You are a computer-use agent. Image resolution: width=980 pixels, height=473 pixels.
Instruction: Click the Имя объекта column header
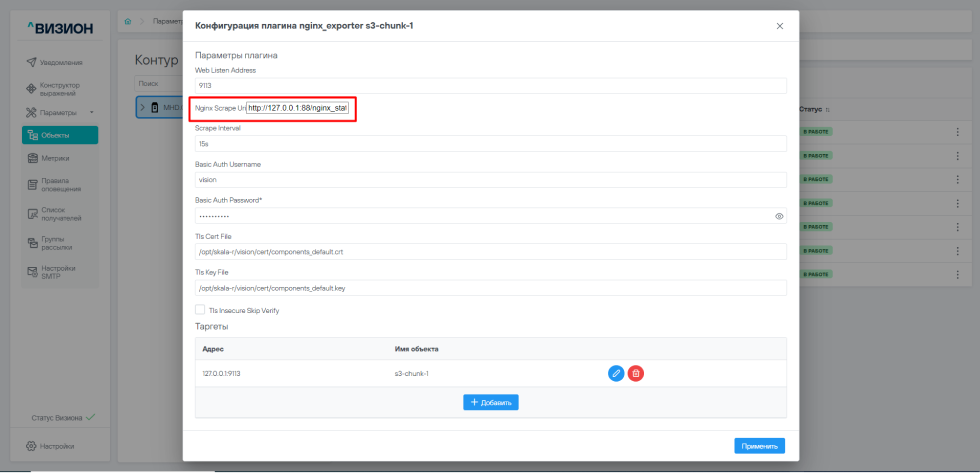[416, 349]
